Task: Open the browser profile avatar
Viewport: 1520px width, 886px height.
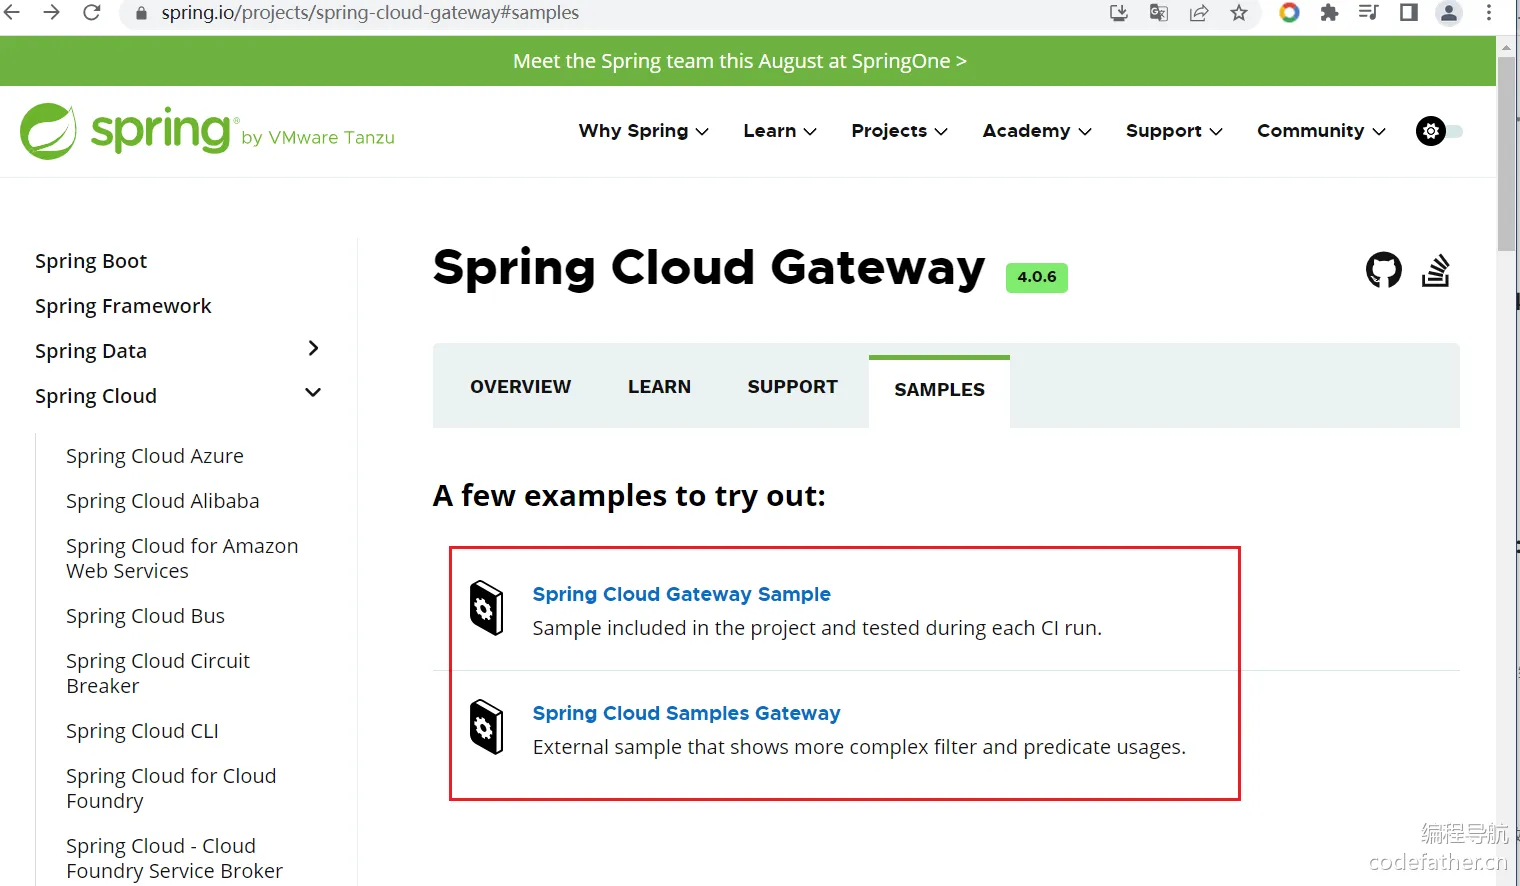Action: (1449, 13)
